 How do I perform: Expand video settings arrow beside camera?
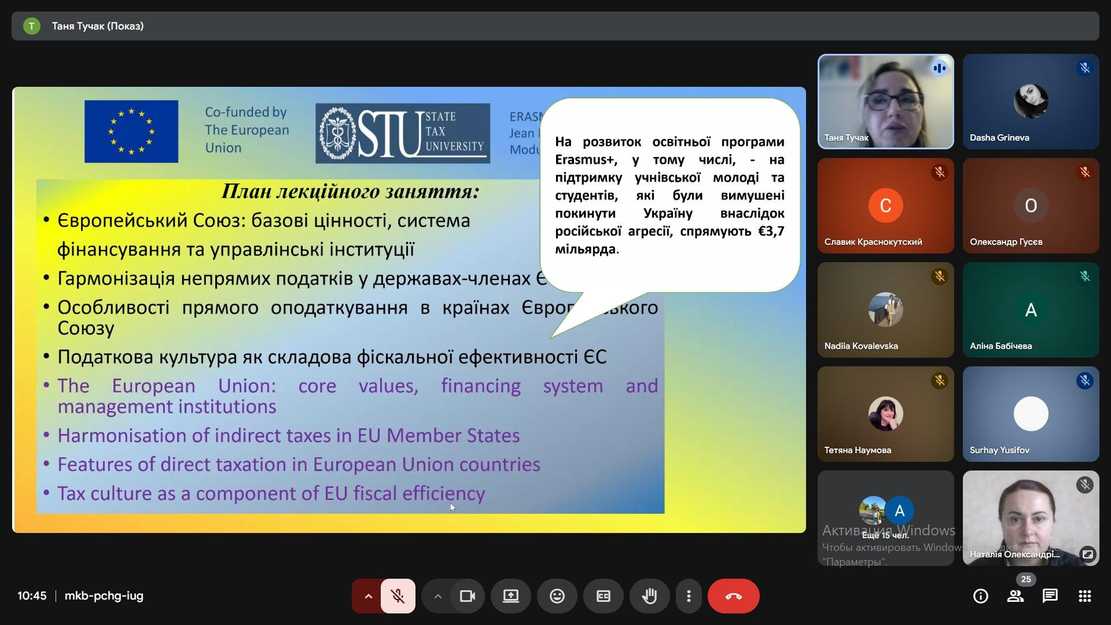(x=437, y=596)
